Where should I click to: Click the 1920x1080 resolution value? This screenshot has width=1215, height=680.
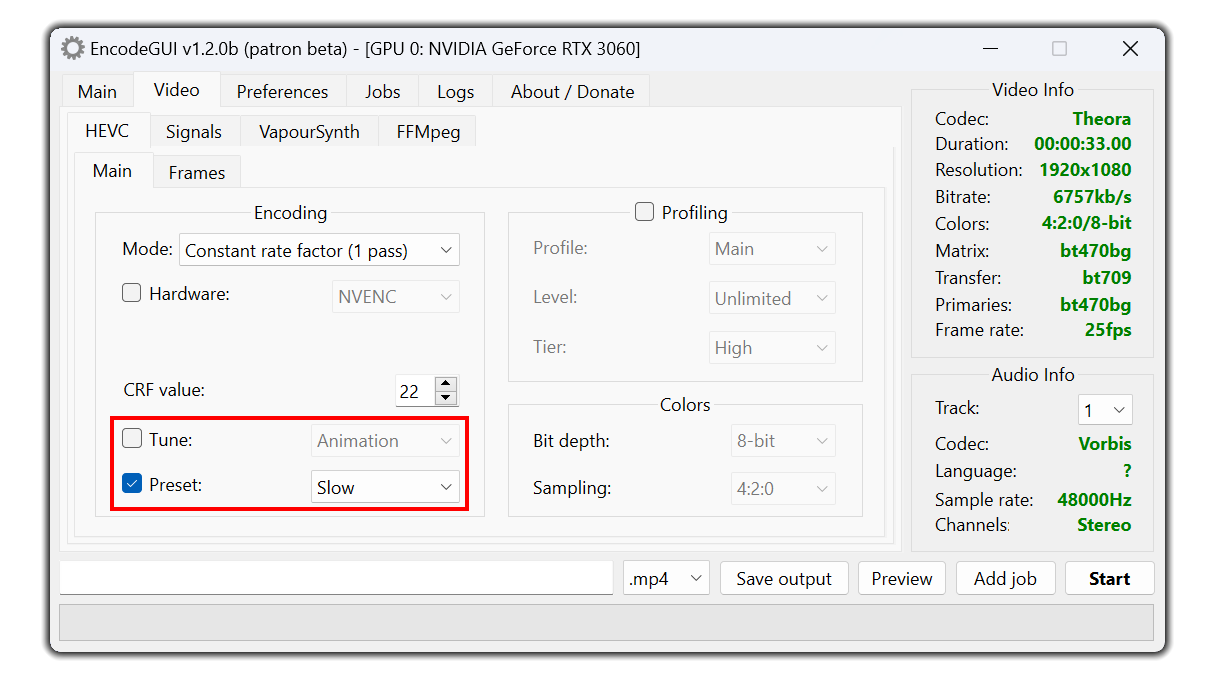pos(1085,170)
